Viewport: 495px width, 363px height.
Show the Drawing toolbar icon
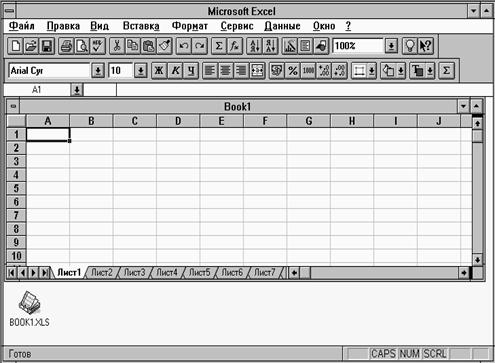(x=321, y=46)
